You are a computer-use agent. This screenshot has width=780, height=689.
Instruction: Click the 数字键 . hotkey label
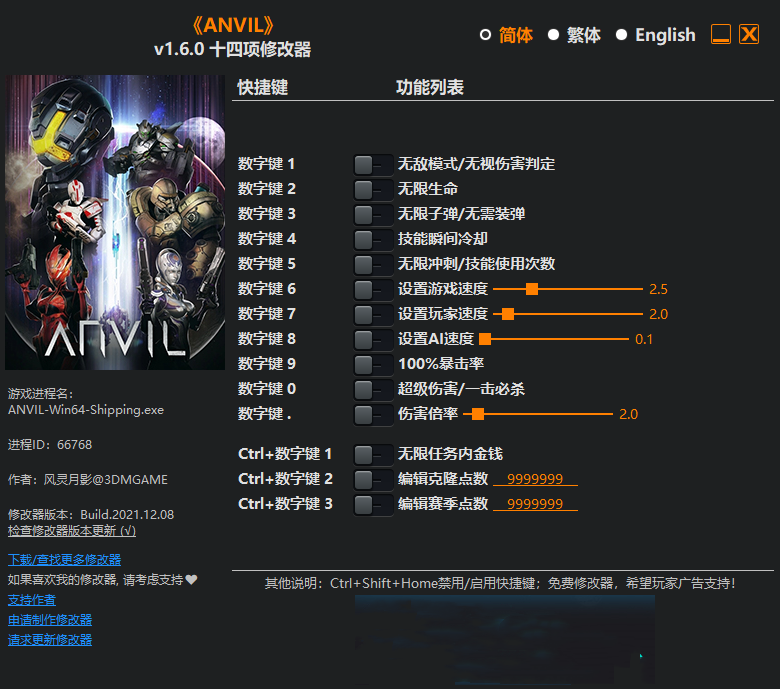pyautogui.click(x=265, y=413)
